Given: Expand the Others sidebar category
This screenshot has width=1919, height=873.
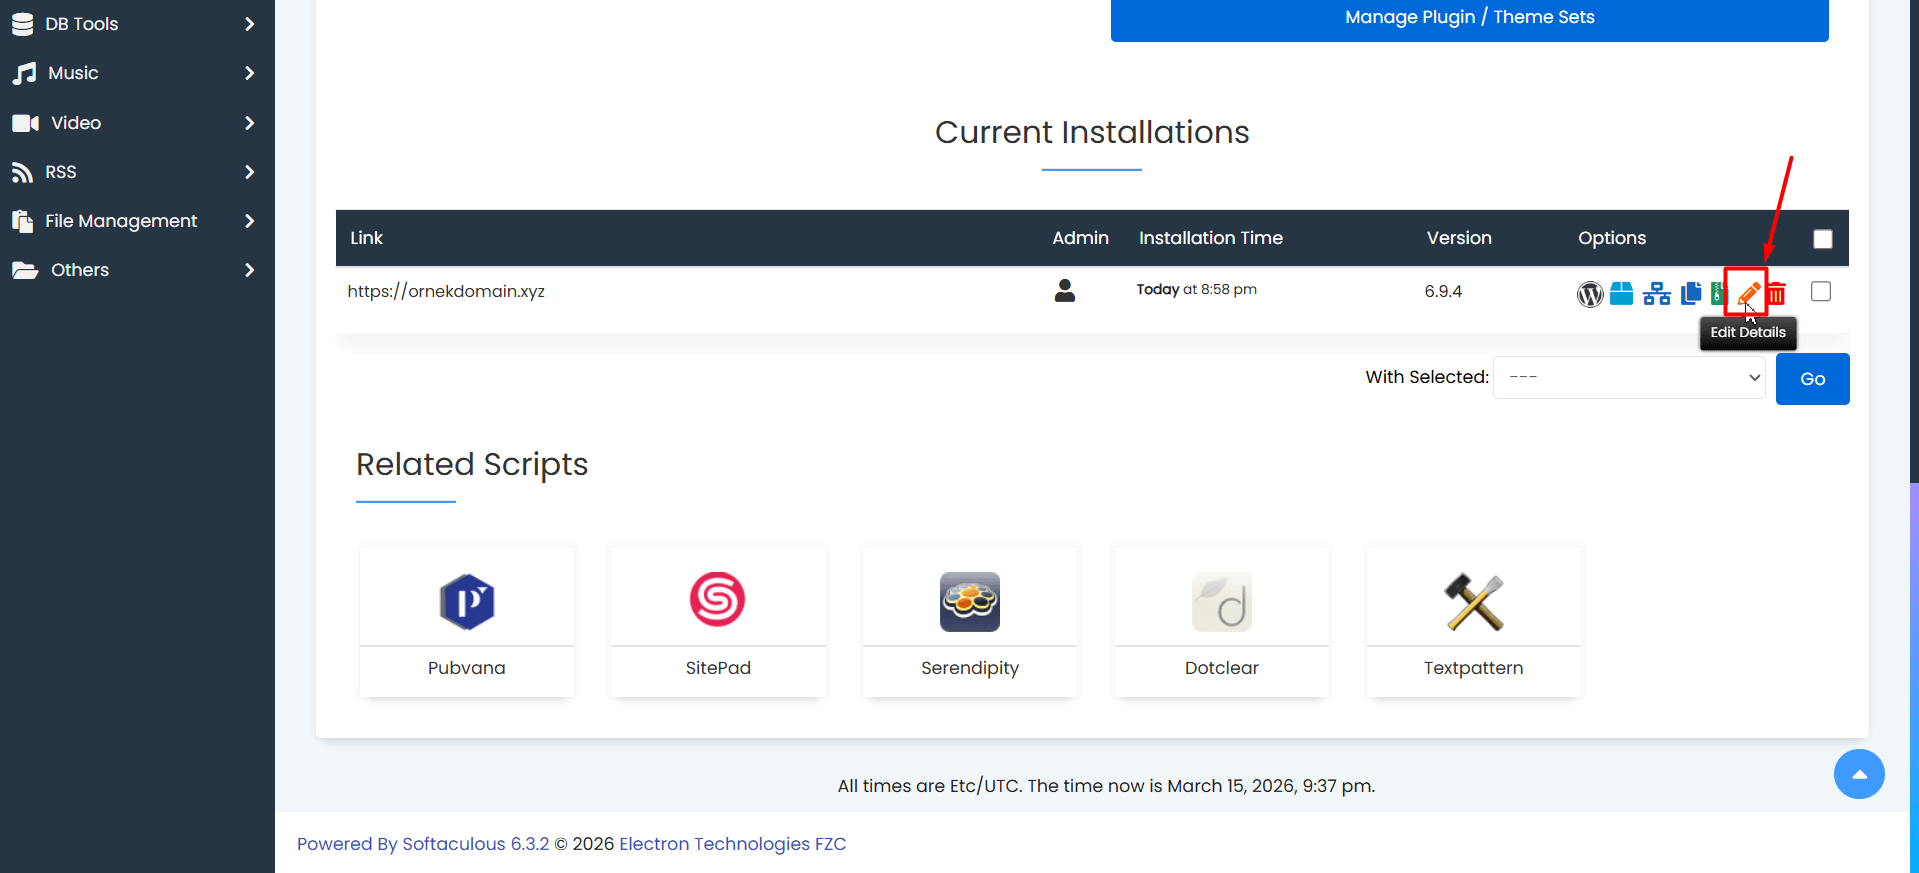Looking at the screenshot, I should [137, 270].
